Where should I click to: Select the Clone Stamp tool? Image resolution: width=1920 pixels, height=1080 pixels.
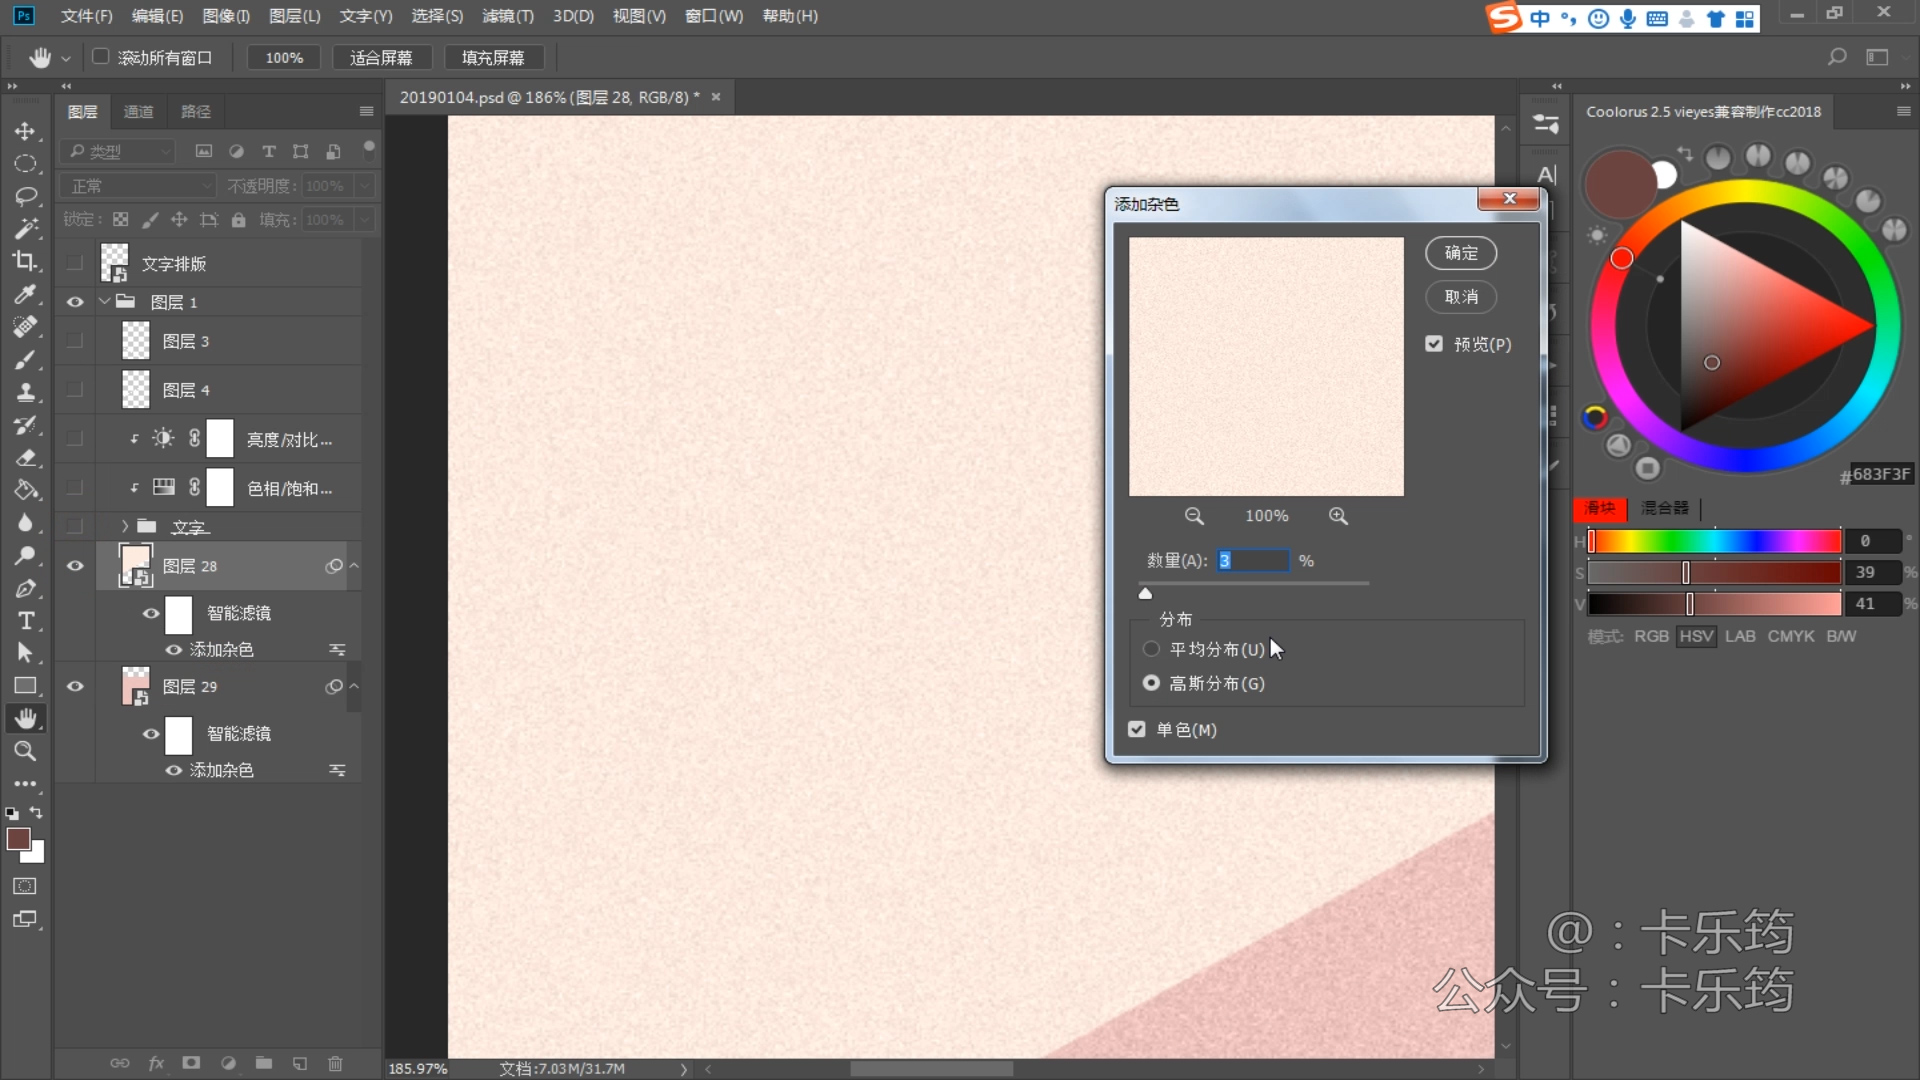[25, 392]
